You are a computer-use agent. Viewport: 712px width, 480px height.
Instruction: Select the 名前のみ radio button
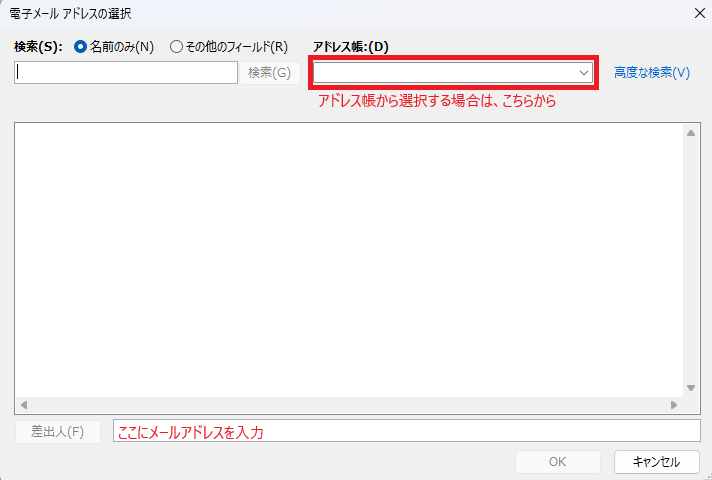81,46
